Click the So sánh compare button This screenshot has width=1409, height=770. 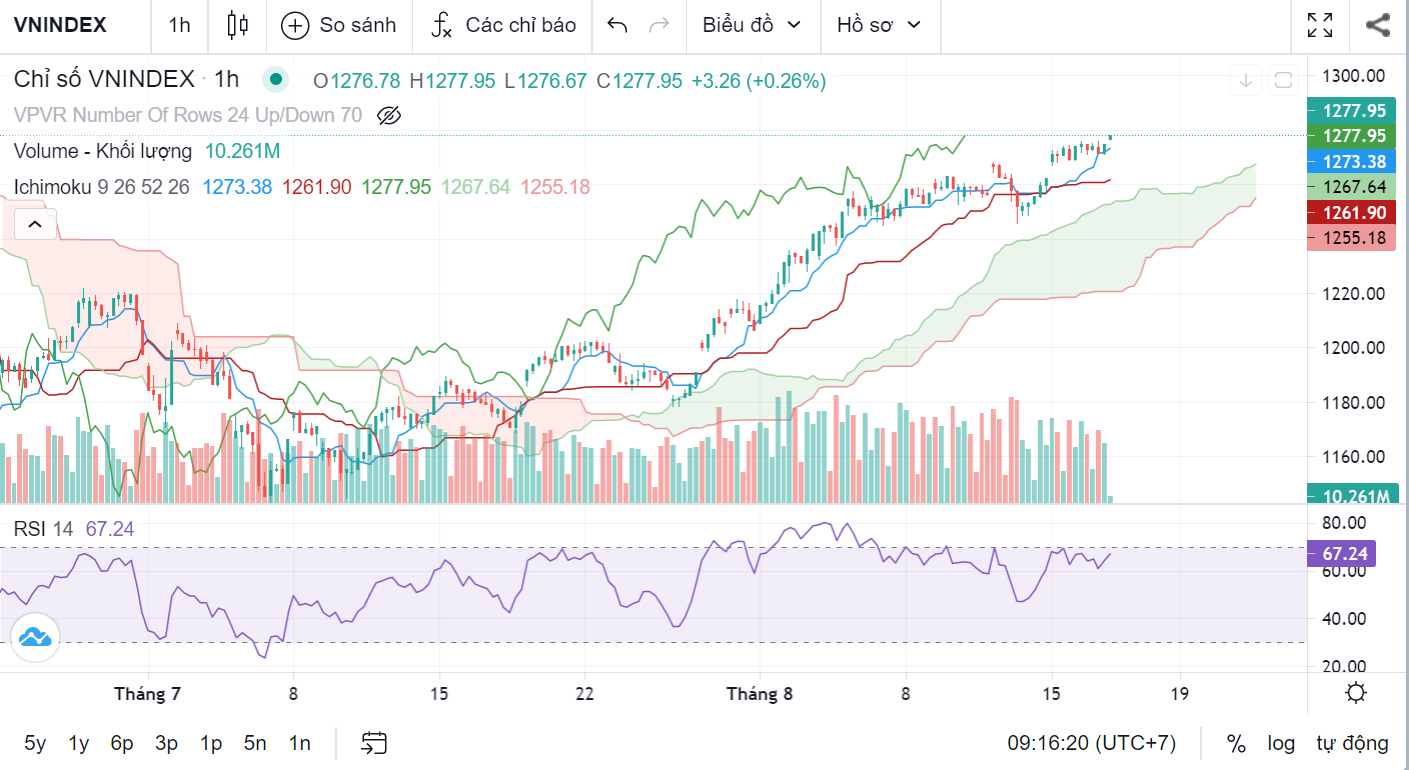pos(339,26)
